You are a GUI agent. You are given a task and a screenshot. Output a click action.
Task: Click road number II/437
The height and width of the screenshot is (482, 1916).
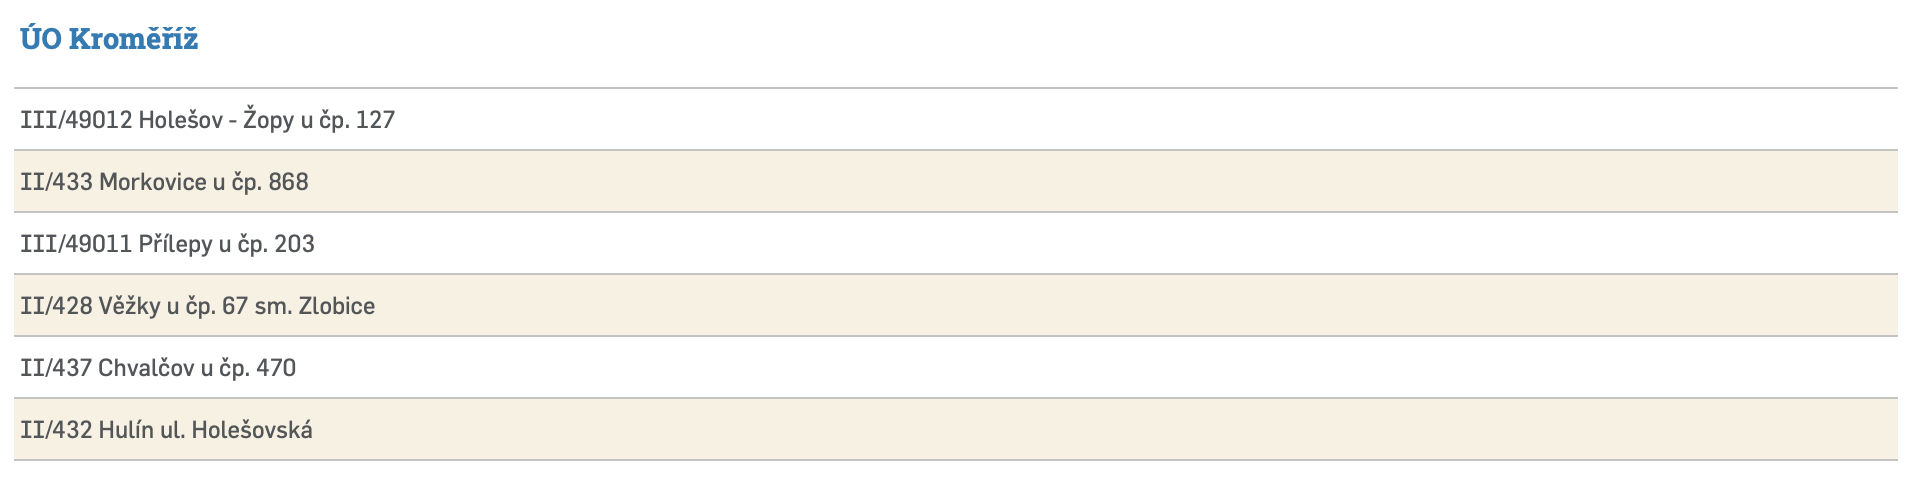(56, 368)
